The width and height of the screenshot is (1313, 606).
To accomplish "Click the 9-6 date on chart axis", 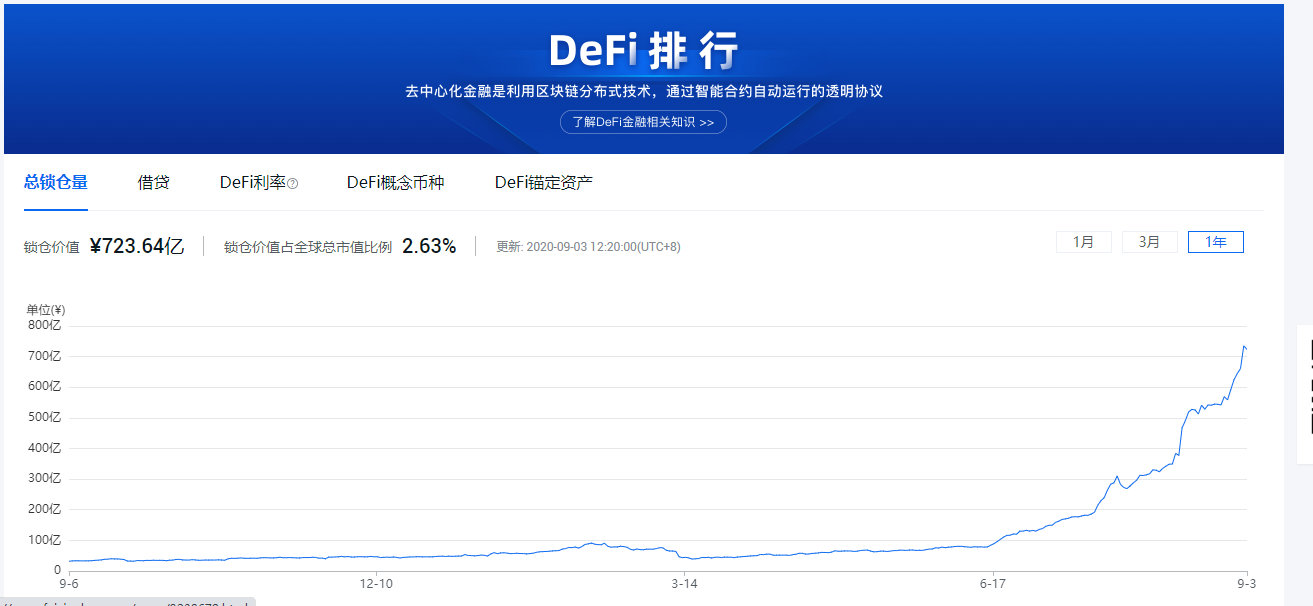I will tap(69, 583).
